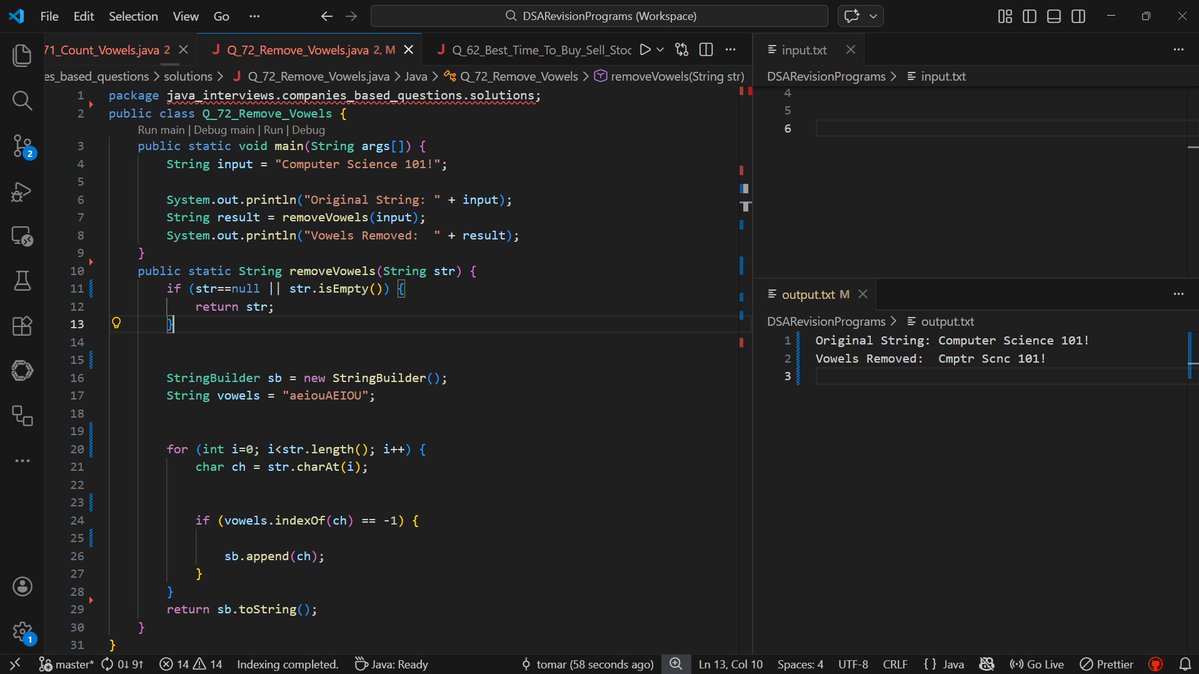Split the editor right
The image size is (1199, 674).
706,50
